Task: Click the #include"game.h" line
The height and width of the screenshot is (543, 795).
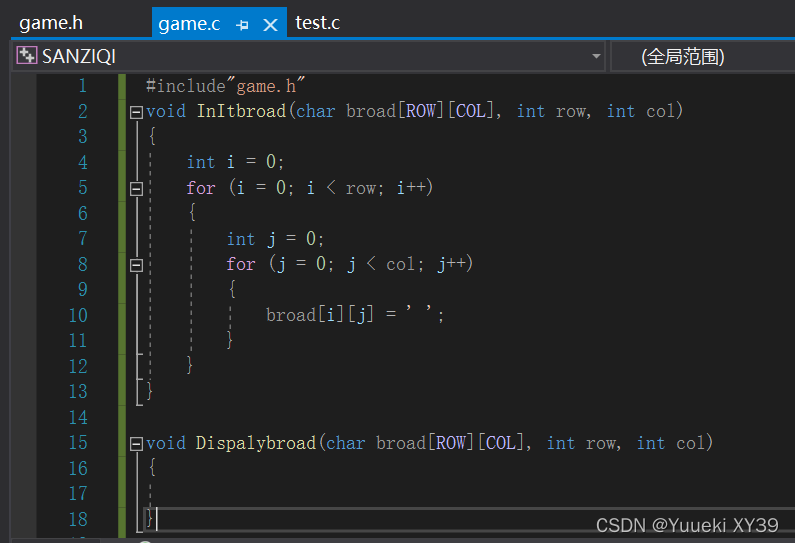Action: [226, 86]
